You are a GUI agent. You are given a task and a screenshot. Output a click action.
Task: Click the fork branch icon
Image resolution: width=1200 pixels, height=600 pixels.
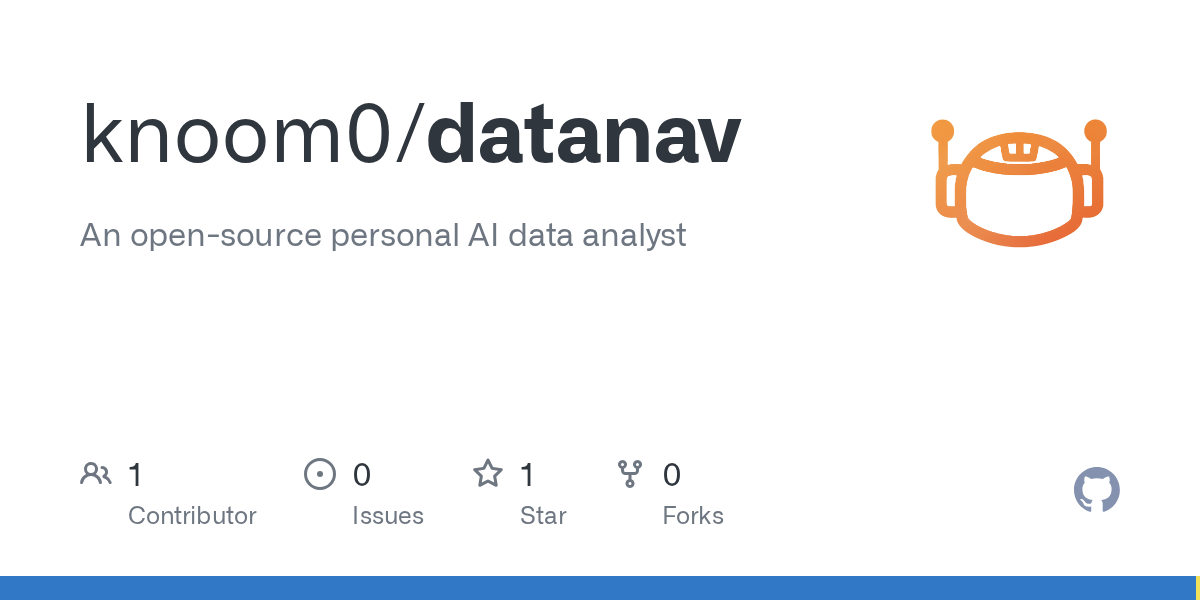pos(630,474)
